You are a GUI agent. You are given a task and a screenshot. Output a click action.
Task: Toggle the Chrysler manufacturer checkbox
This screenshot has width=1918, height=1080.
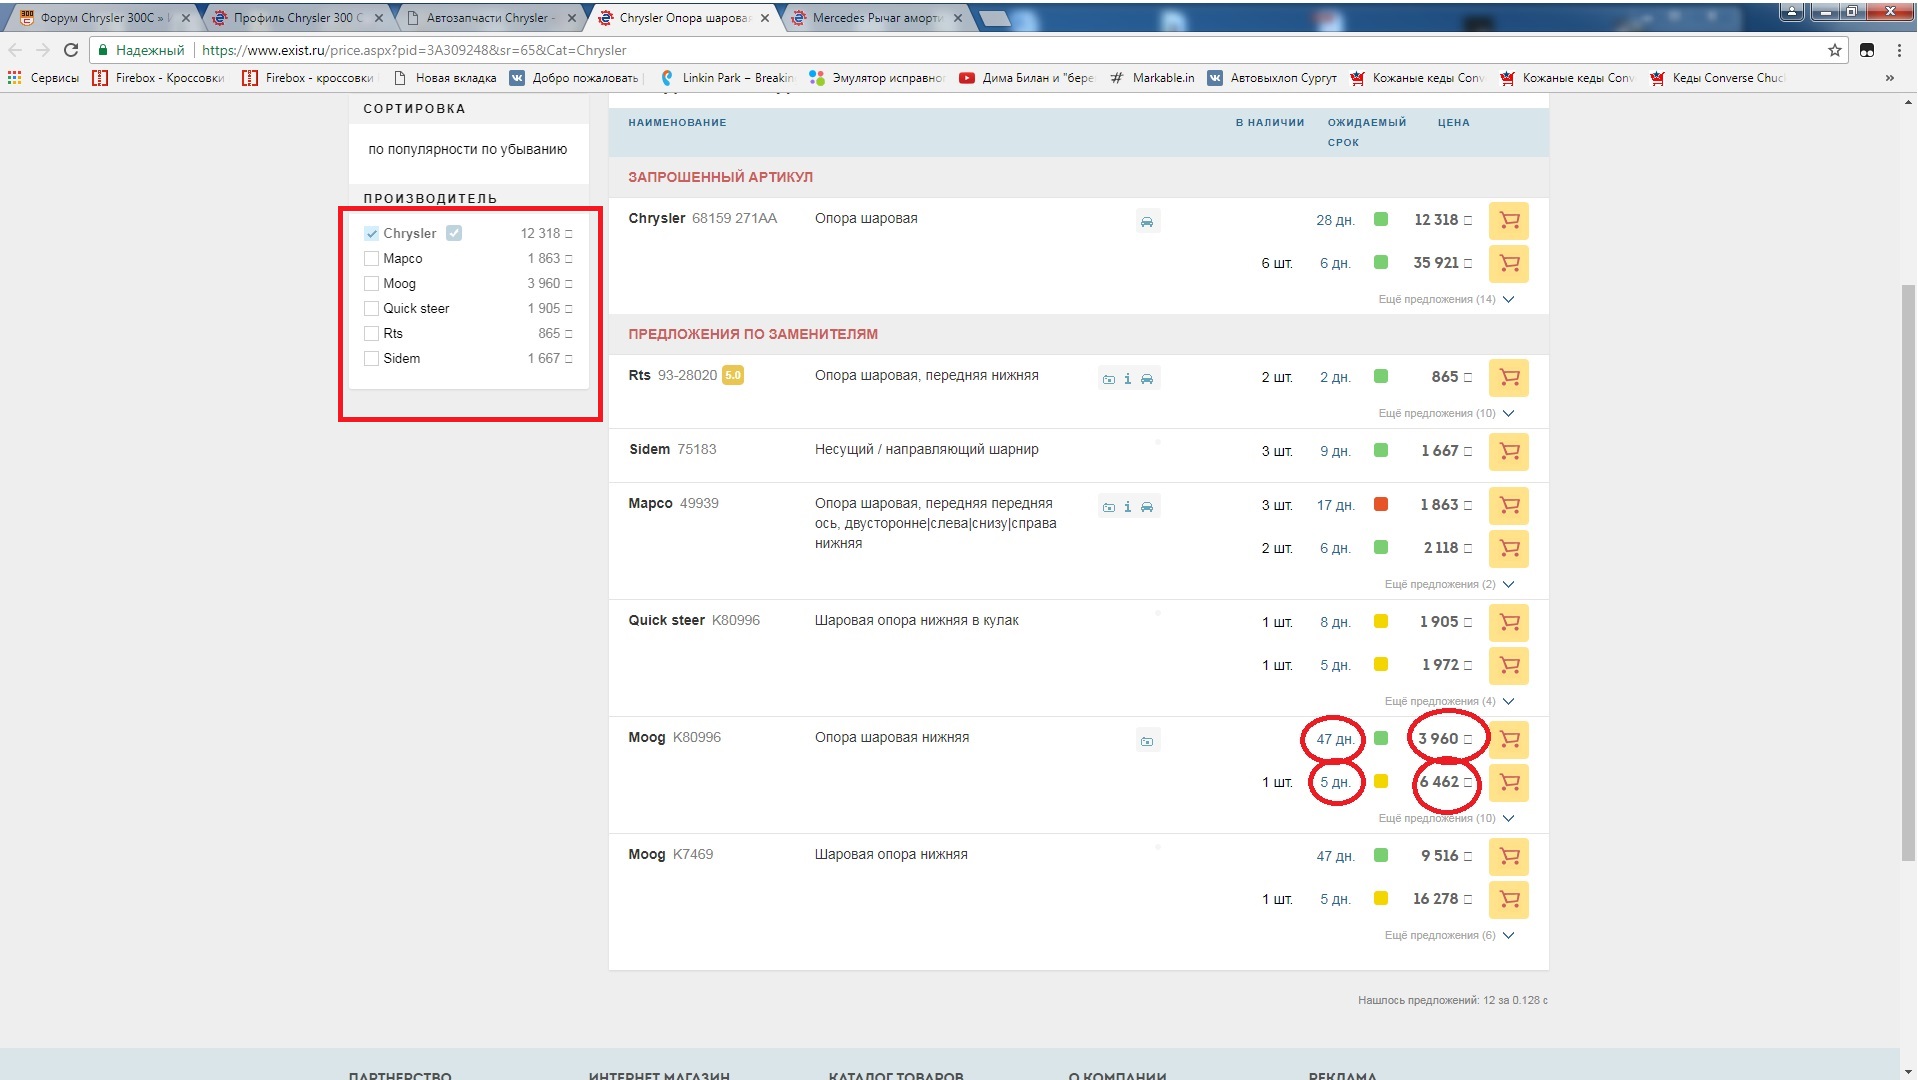point(371,233)
